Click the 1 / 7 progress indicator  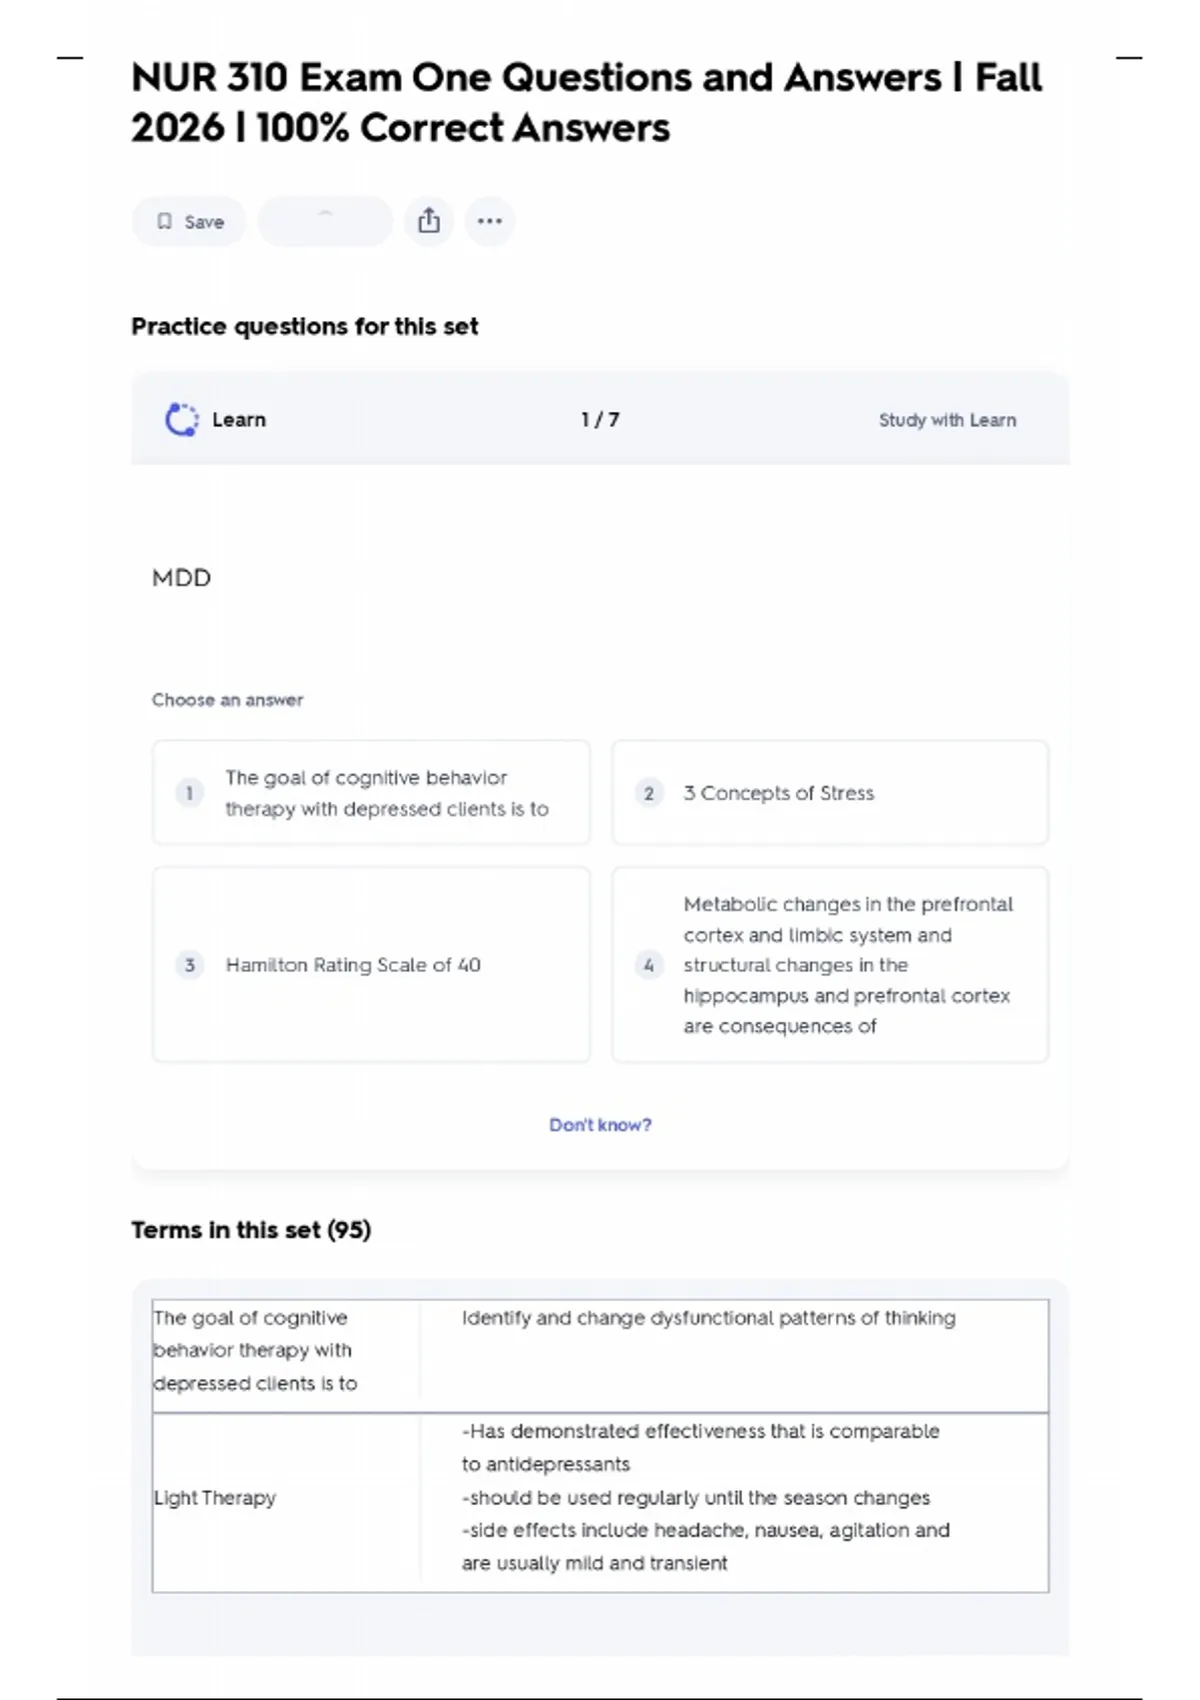(600, 420)
